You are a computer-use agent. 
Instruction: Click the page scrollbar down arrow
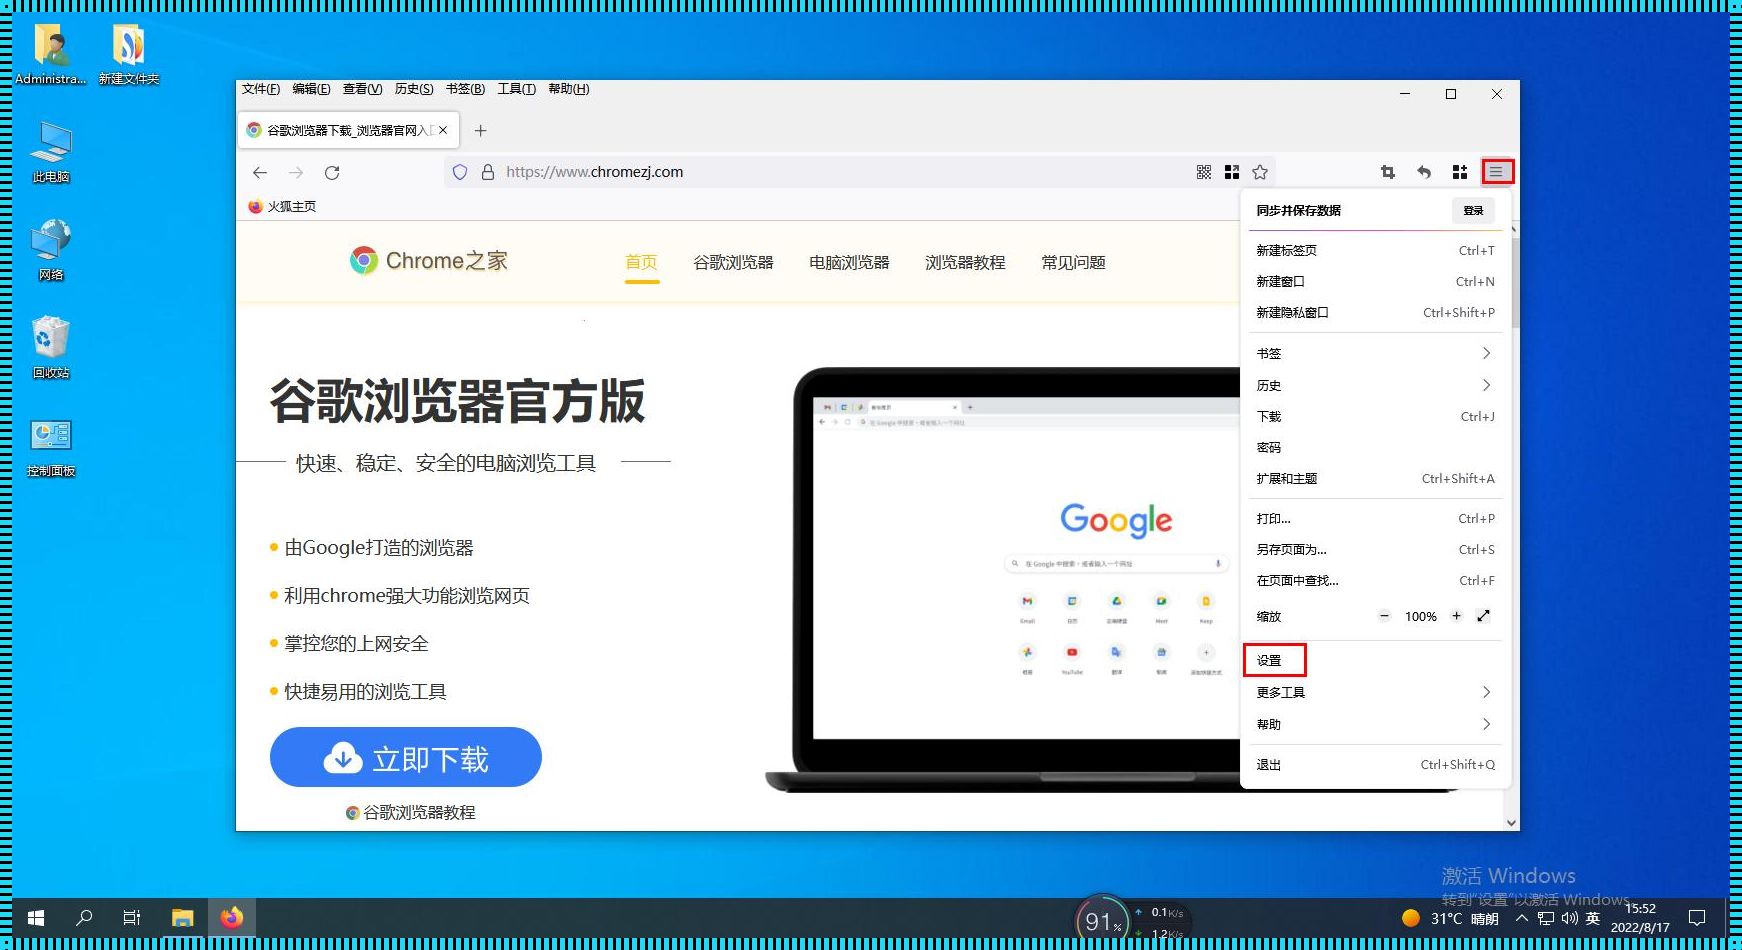[1511, 823]
